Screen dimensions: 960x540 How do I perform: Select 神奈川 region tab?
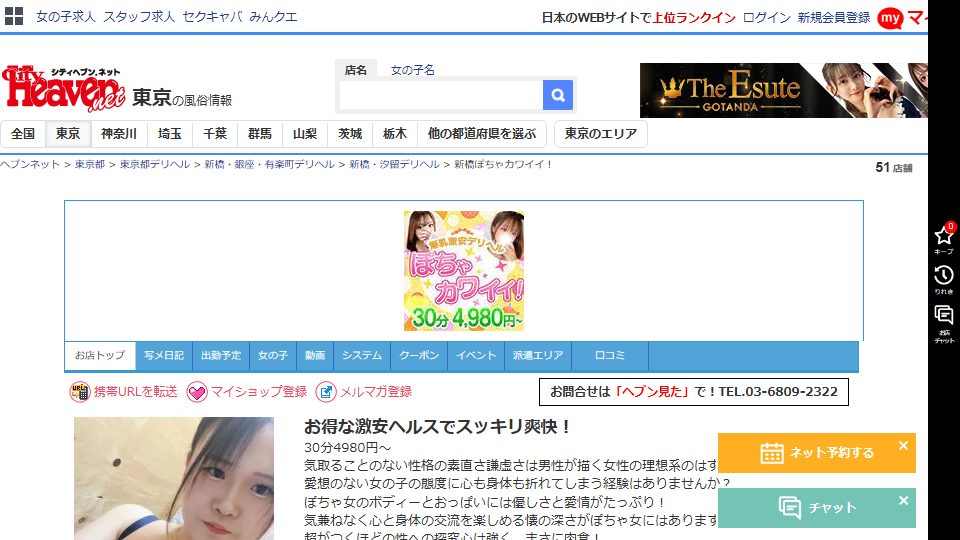119,133
